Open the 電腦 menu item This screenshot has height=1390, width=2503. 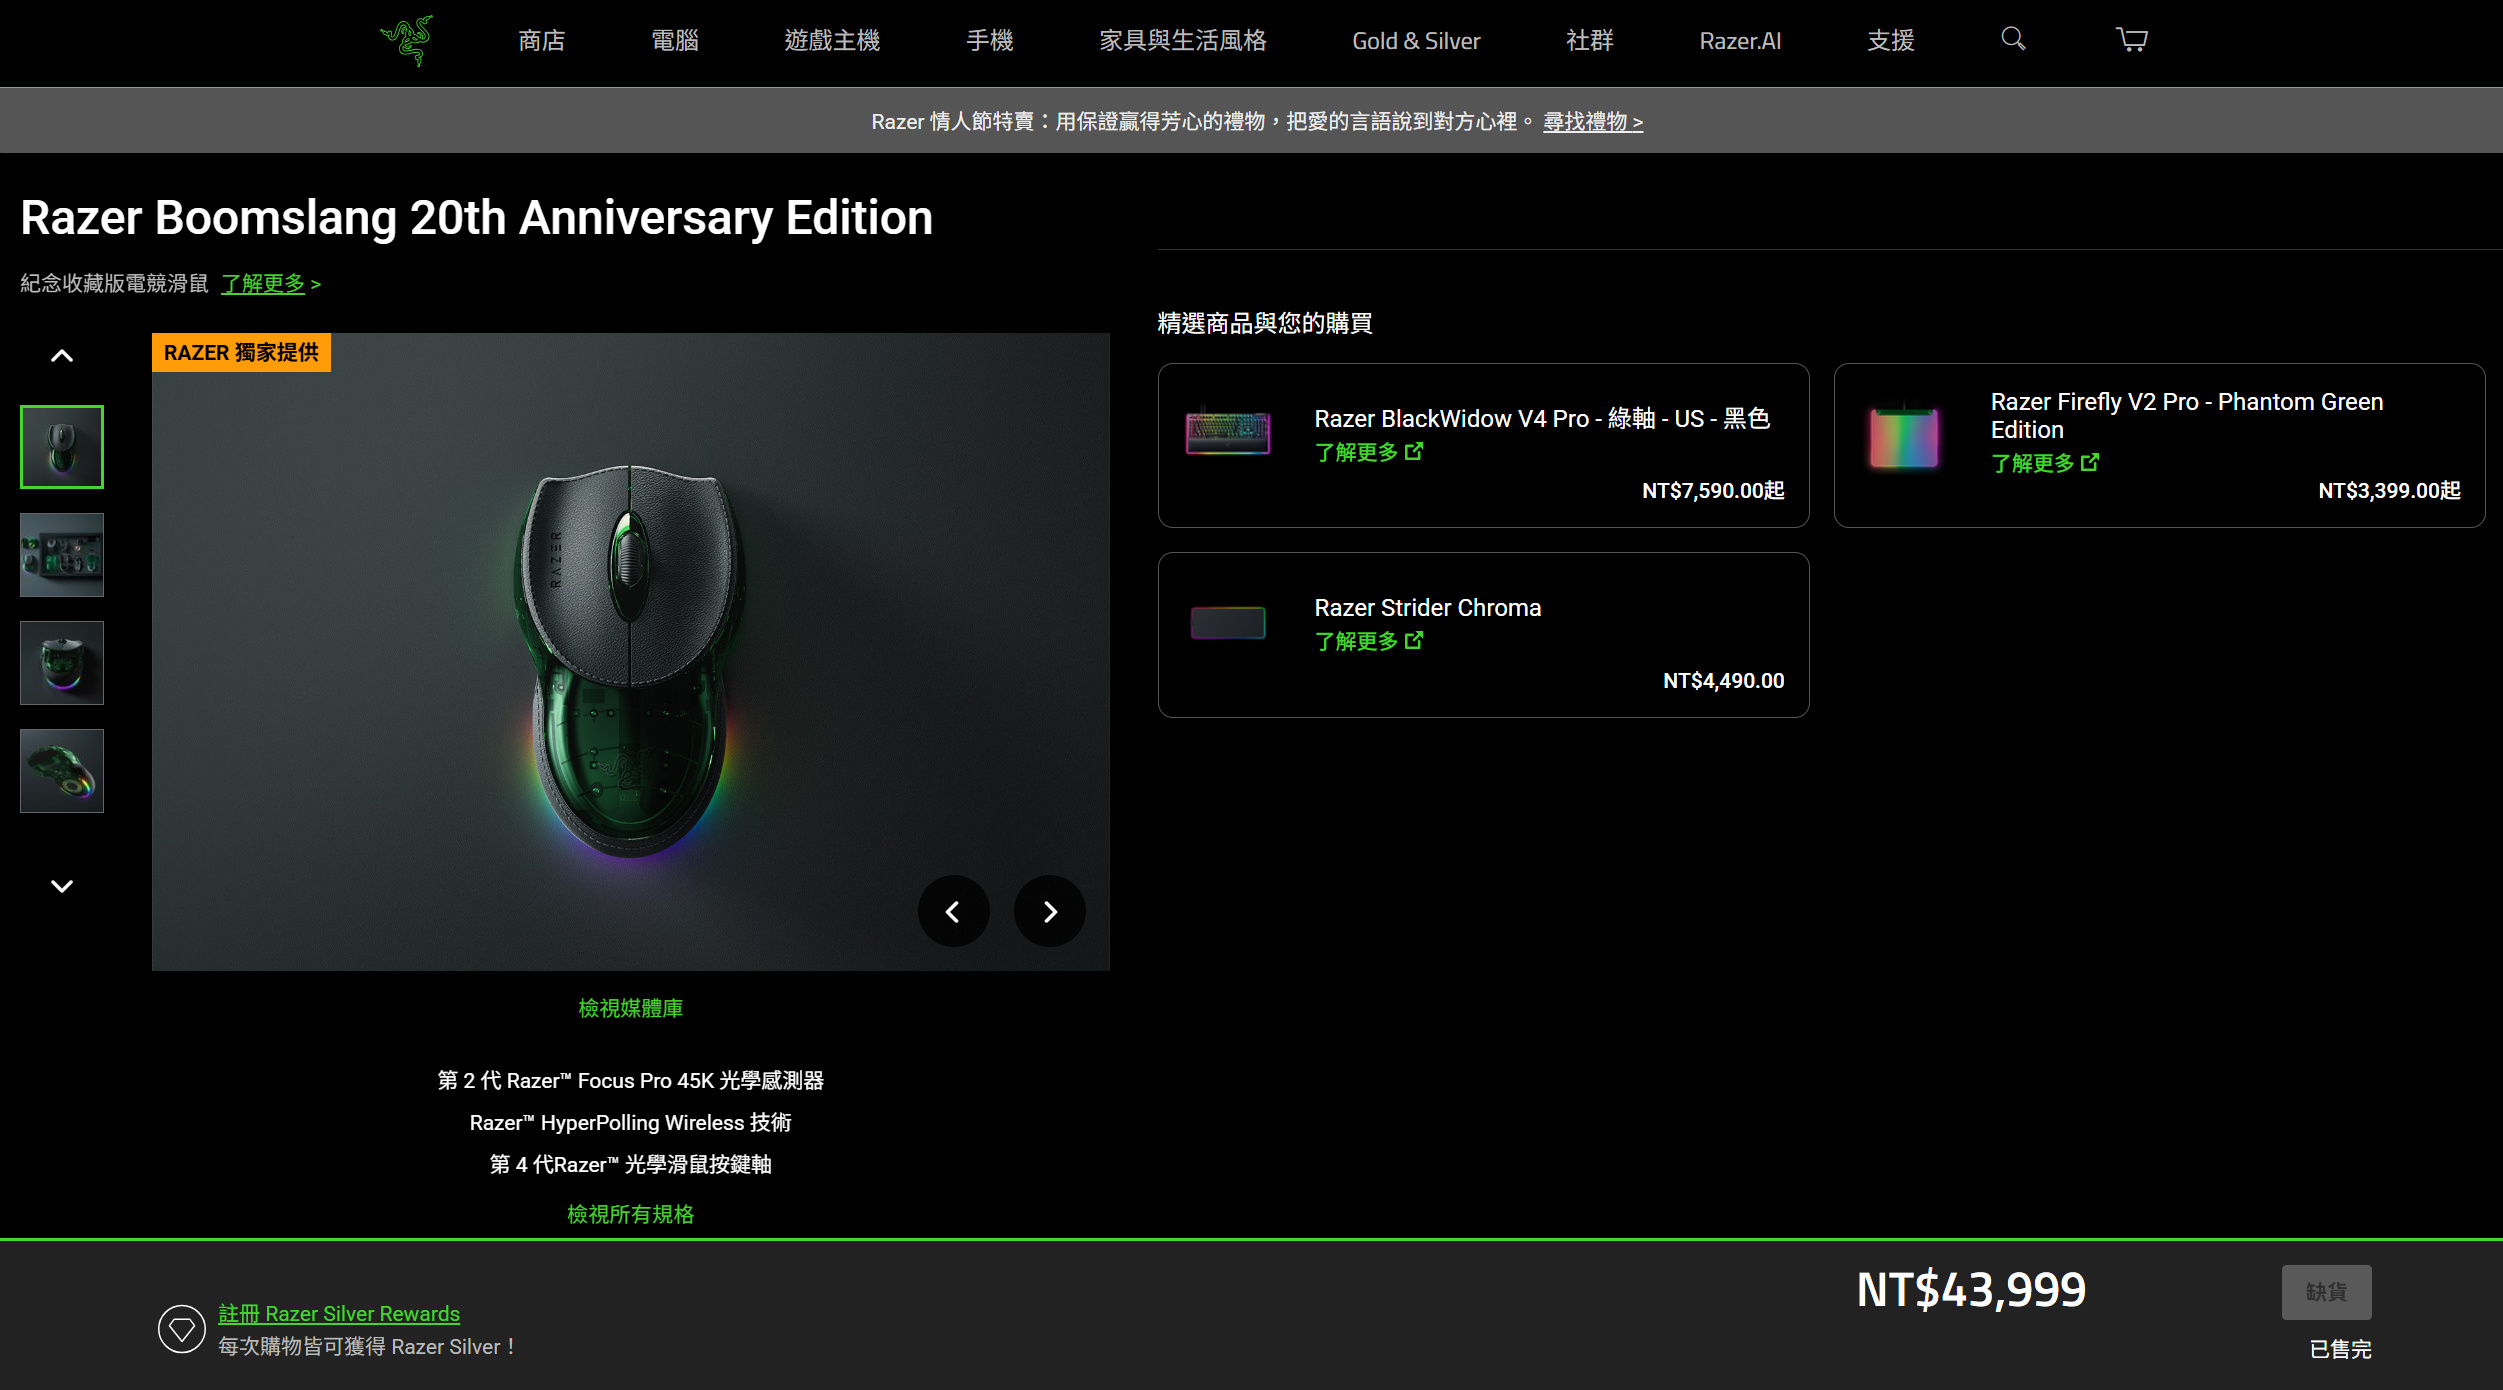tap(674, 40)
